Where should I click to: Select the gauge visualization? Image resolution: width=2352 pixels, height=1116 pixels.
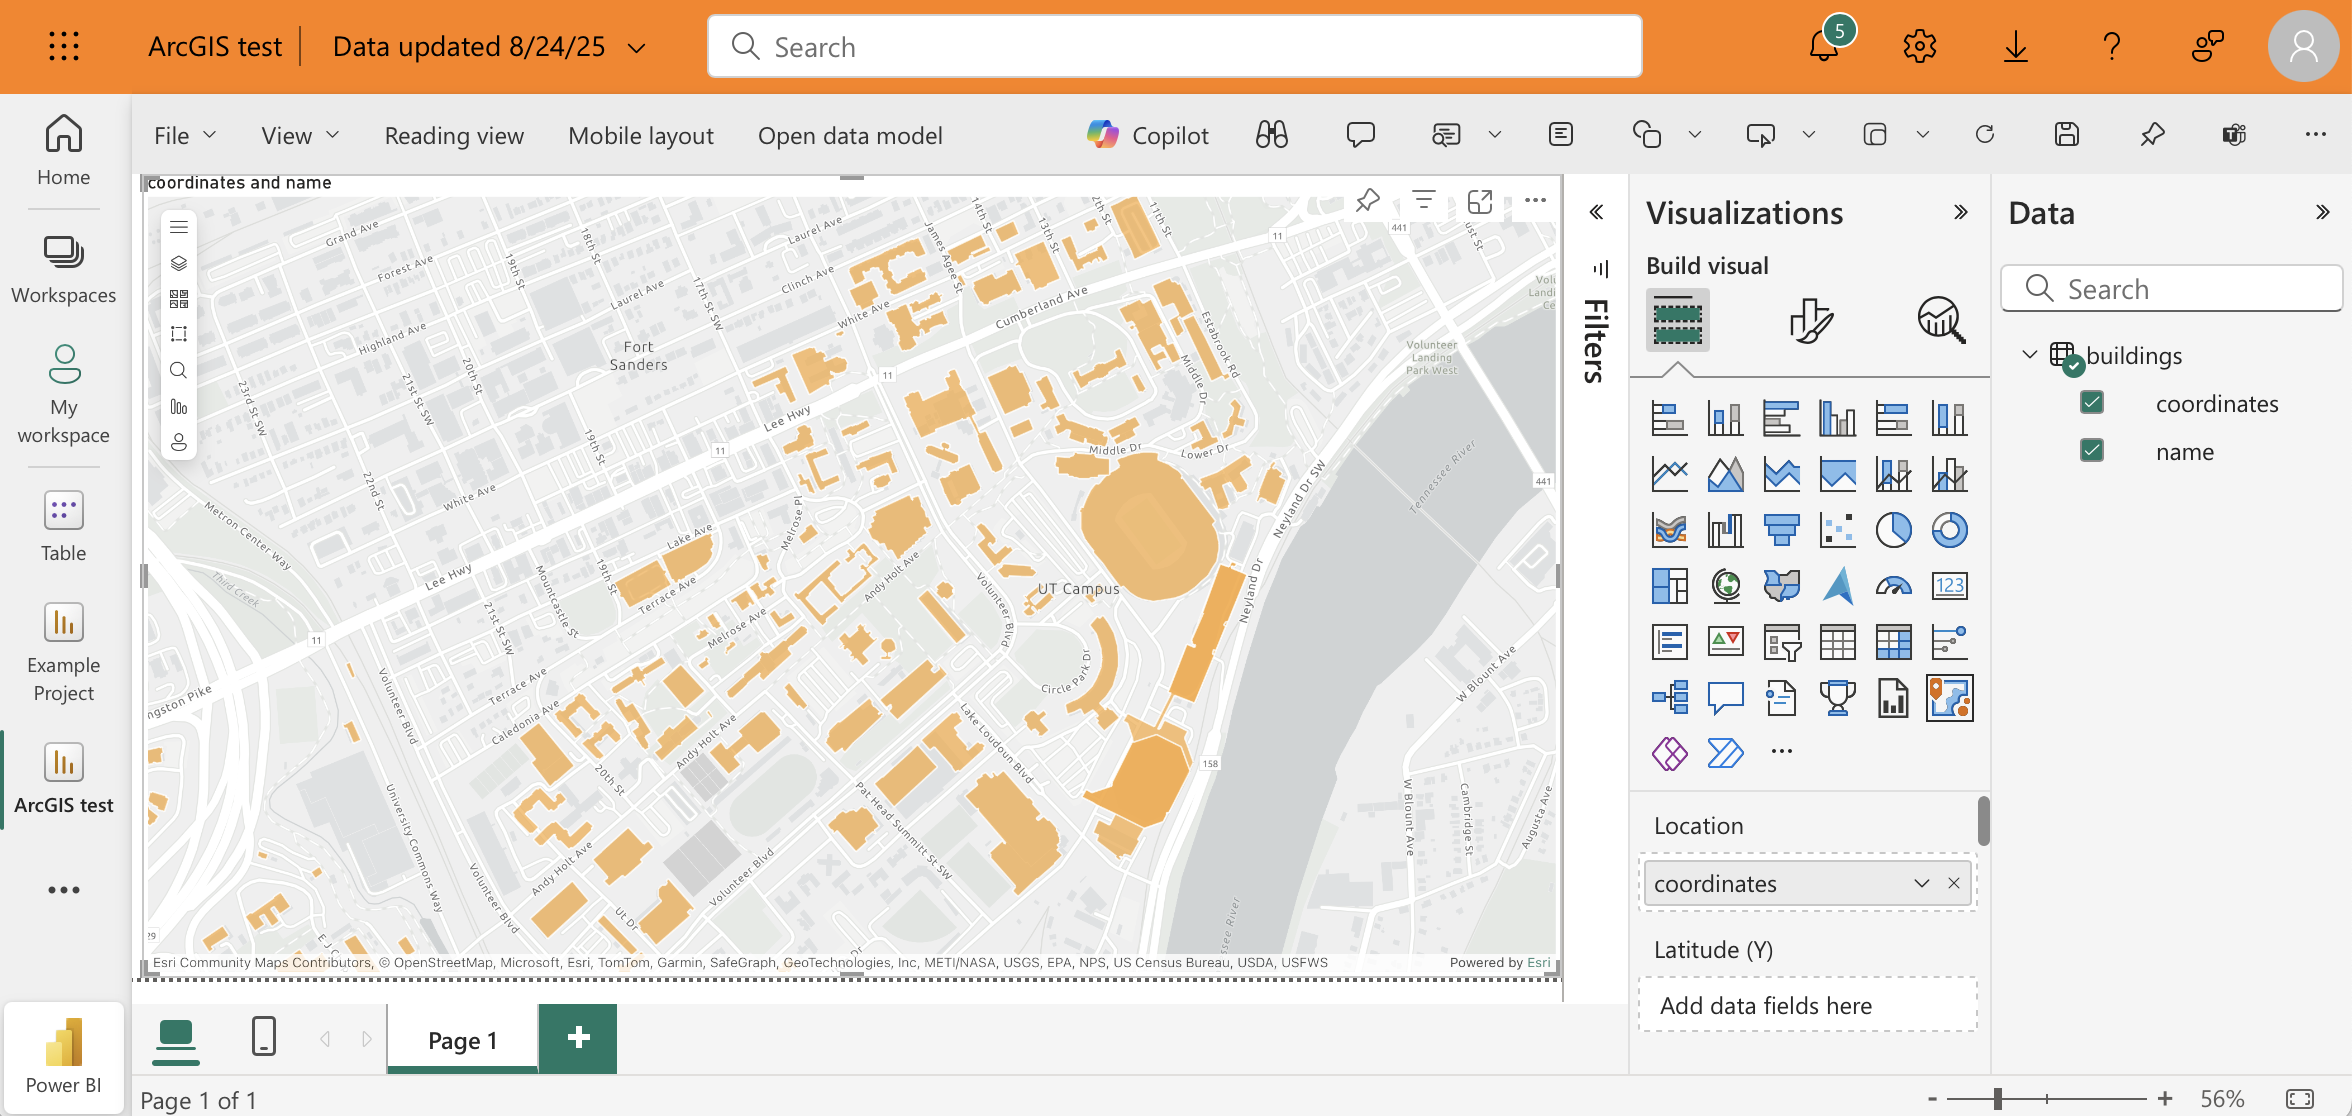[x=1893, y=586]
